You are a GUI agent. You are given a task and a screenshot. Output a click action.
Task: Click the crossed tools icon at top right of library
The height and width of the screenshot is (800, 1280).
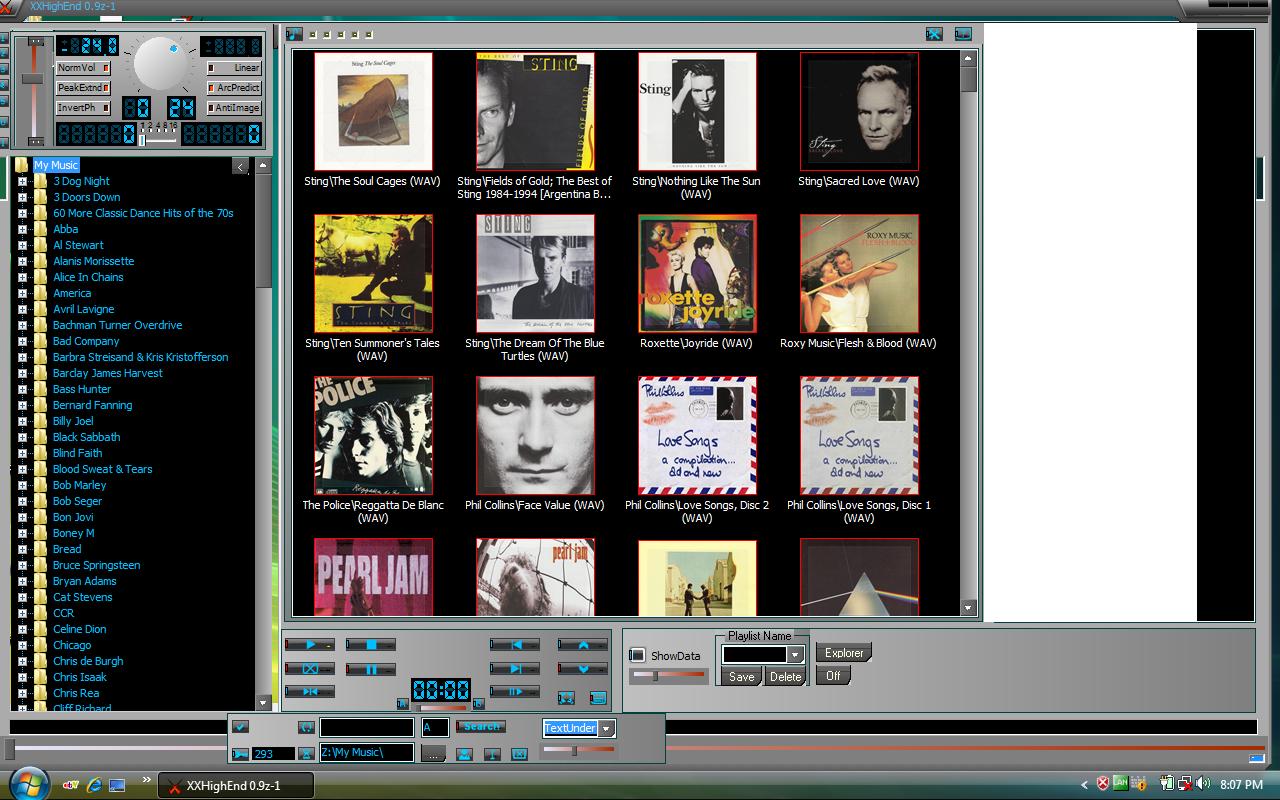tap(934, 34)
